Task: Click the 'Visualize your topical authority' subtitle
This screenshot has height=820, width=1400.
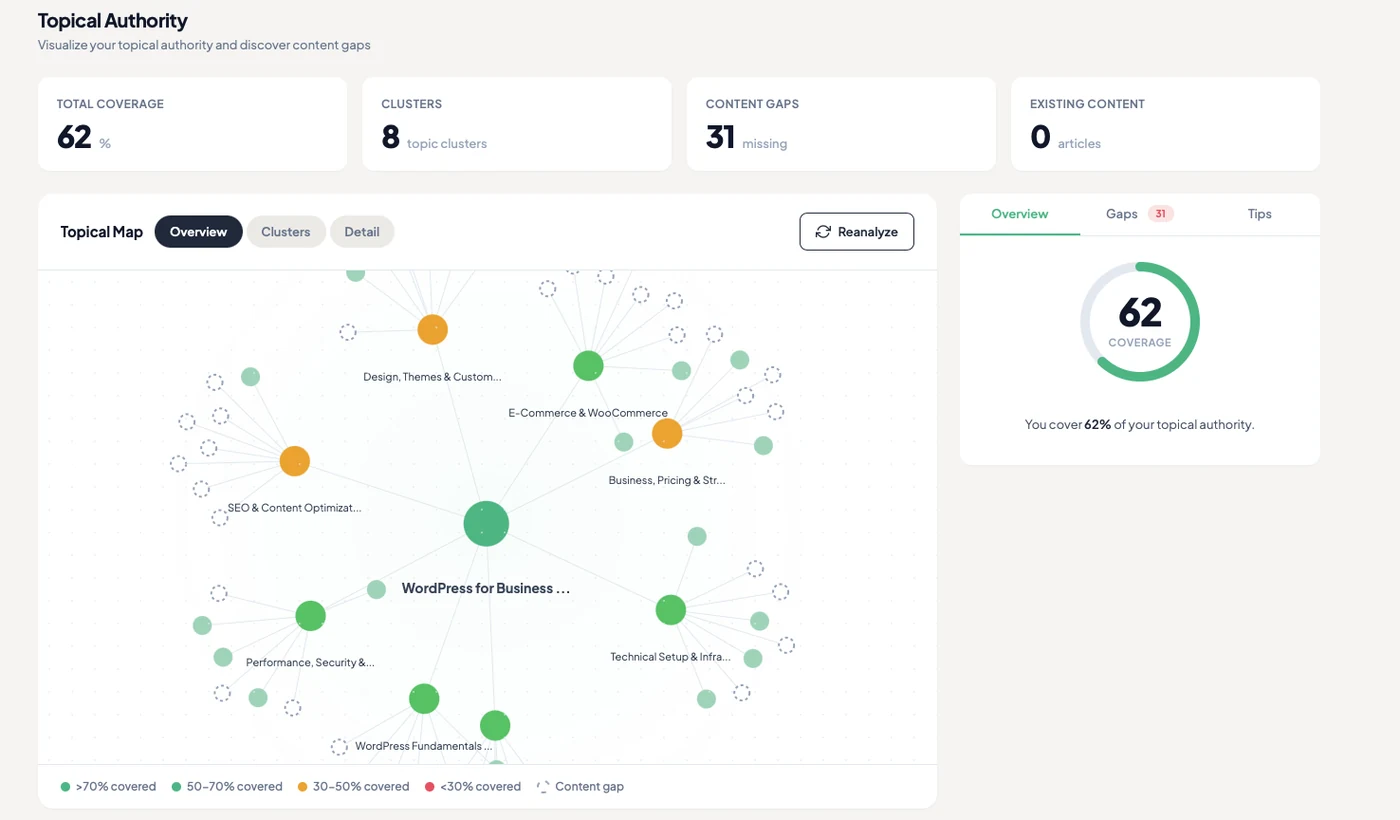Action: click(x=204, y=45)
